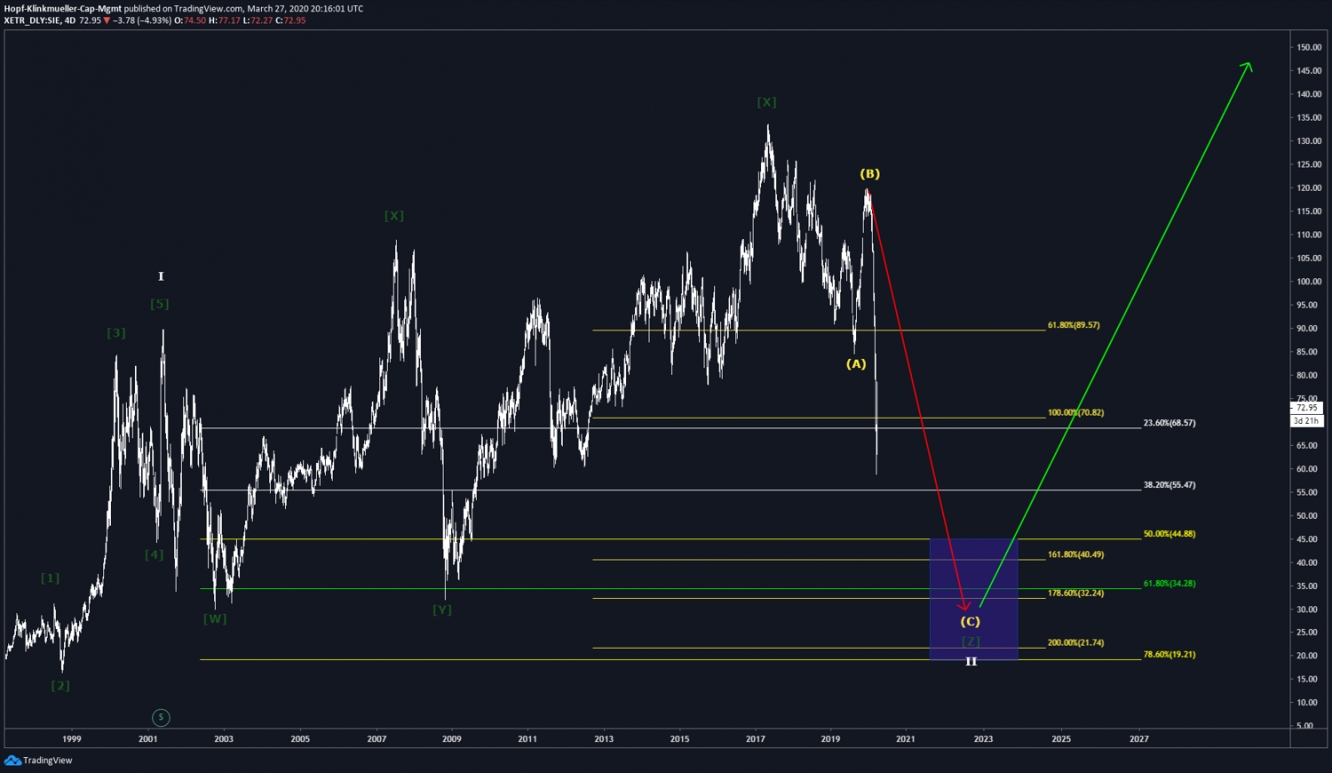The width and height of the screenshot is (1332, 773).
Task: Click the yellow (B) wave label
Action: pos(870,174)
